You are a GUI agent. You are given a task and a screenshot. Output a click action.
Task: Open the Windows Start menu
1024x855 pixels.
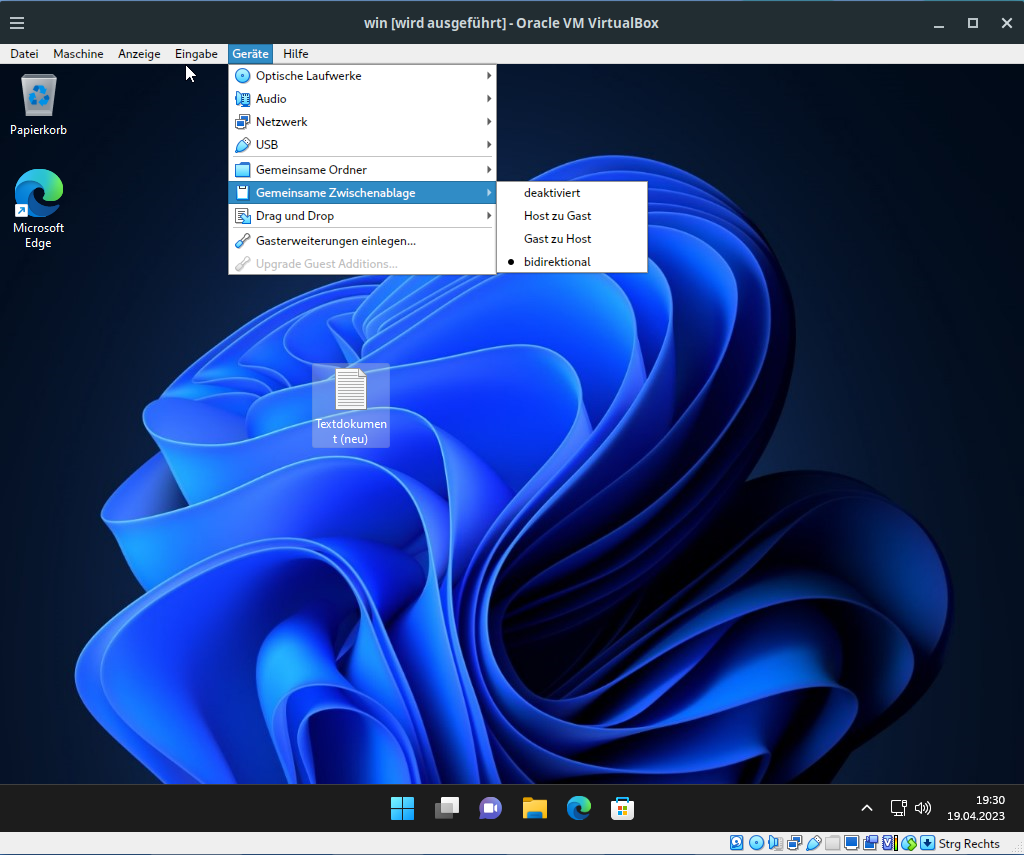[x=402, y=808]
